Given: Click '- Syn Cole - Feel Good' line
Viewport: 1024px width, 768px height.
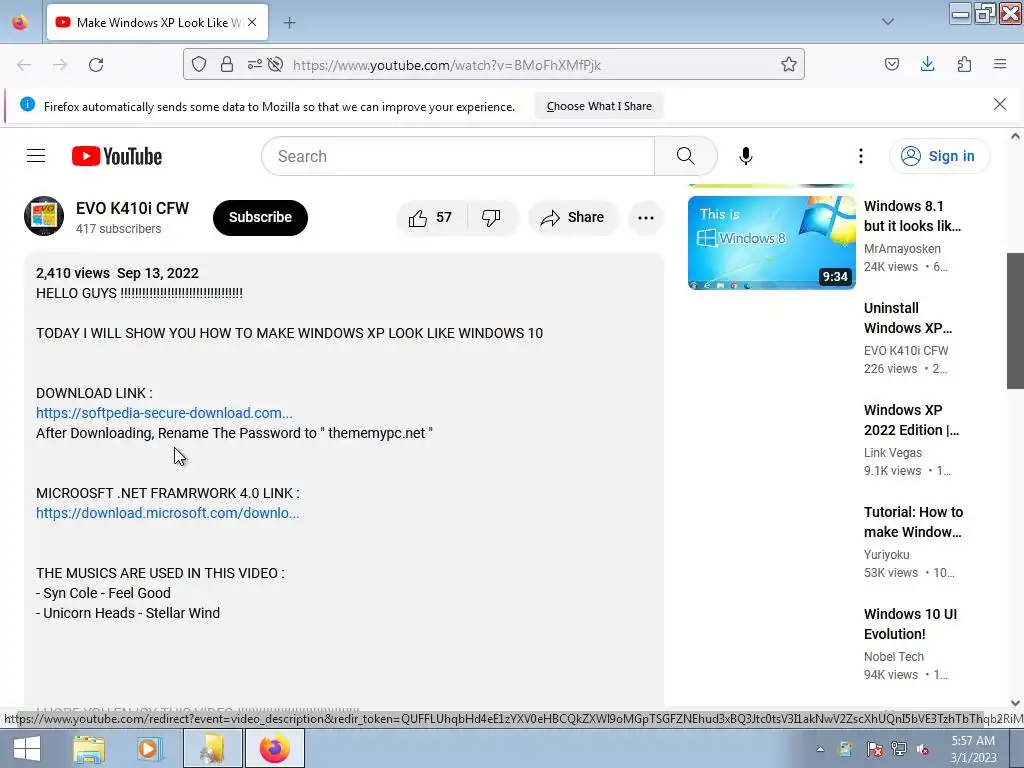Looking at the screenshot, I should tap(103, 593).
